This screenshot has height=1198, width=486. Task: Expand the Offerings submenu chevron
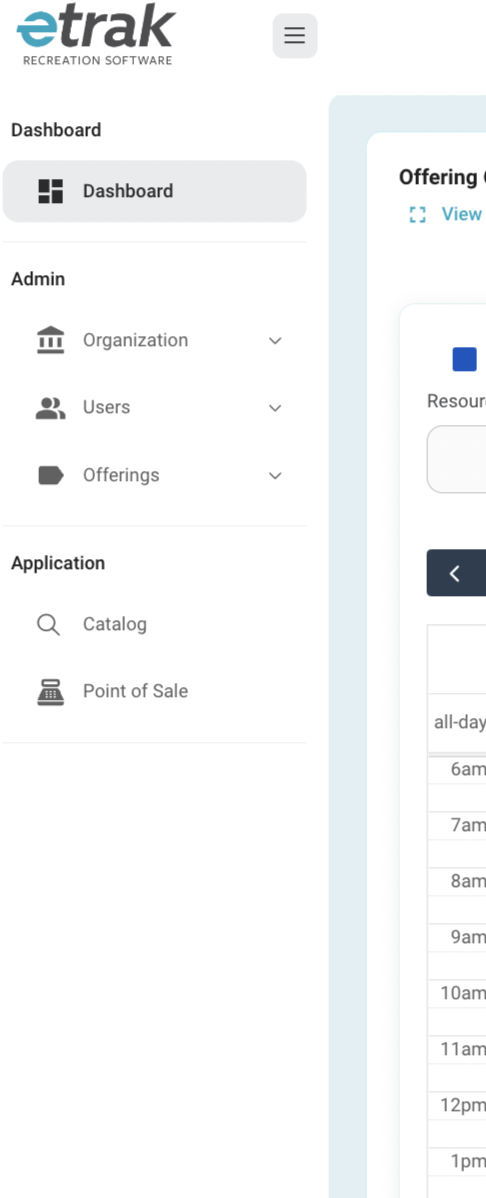click(275, 476)
